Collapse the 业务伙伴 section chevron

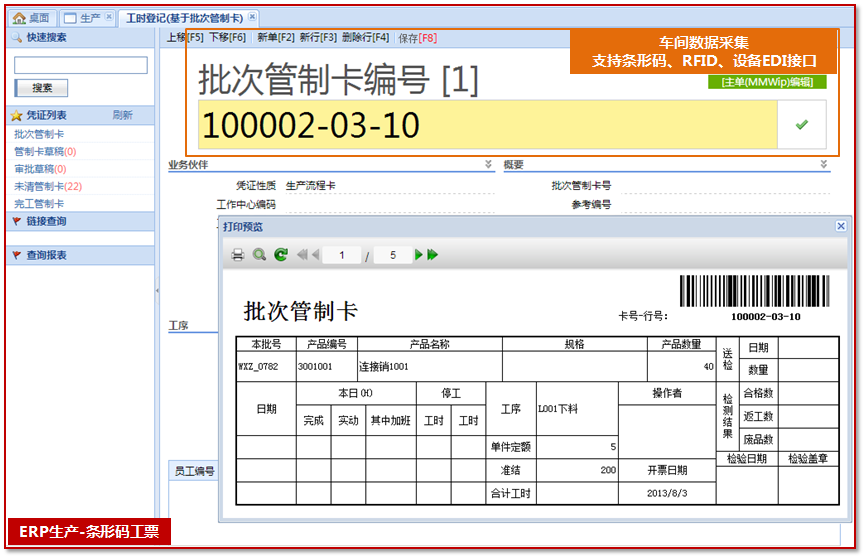click(488, 164)
